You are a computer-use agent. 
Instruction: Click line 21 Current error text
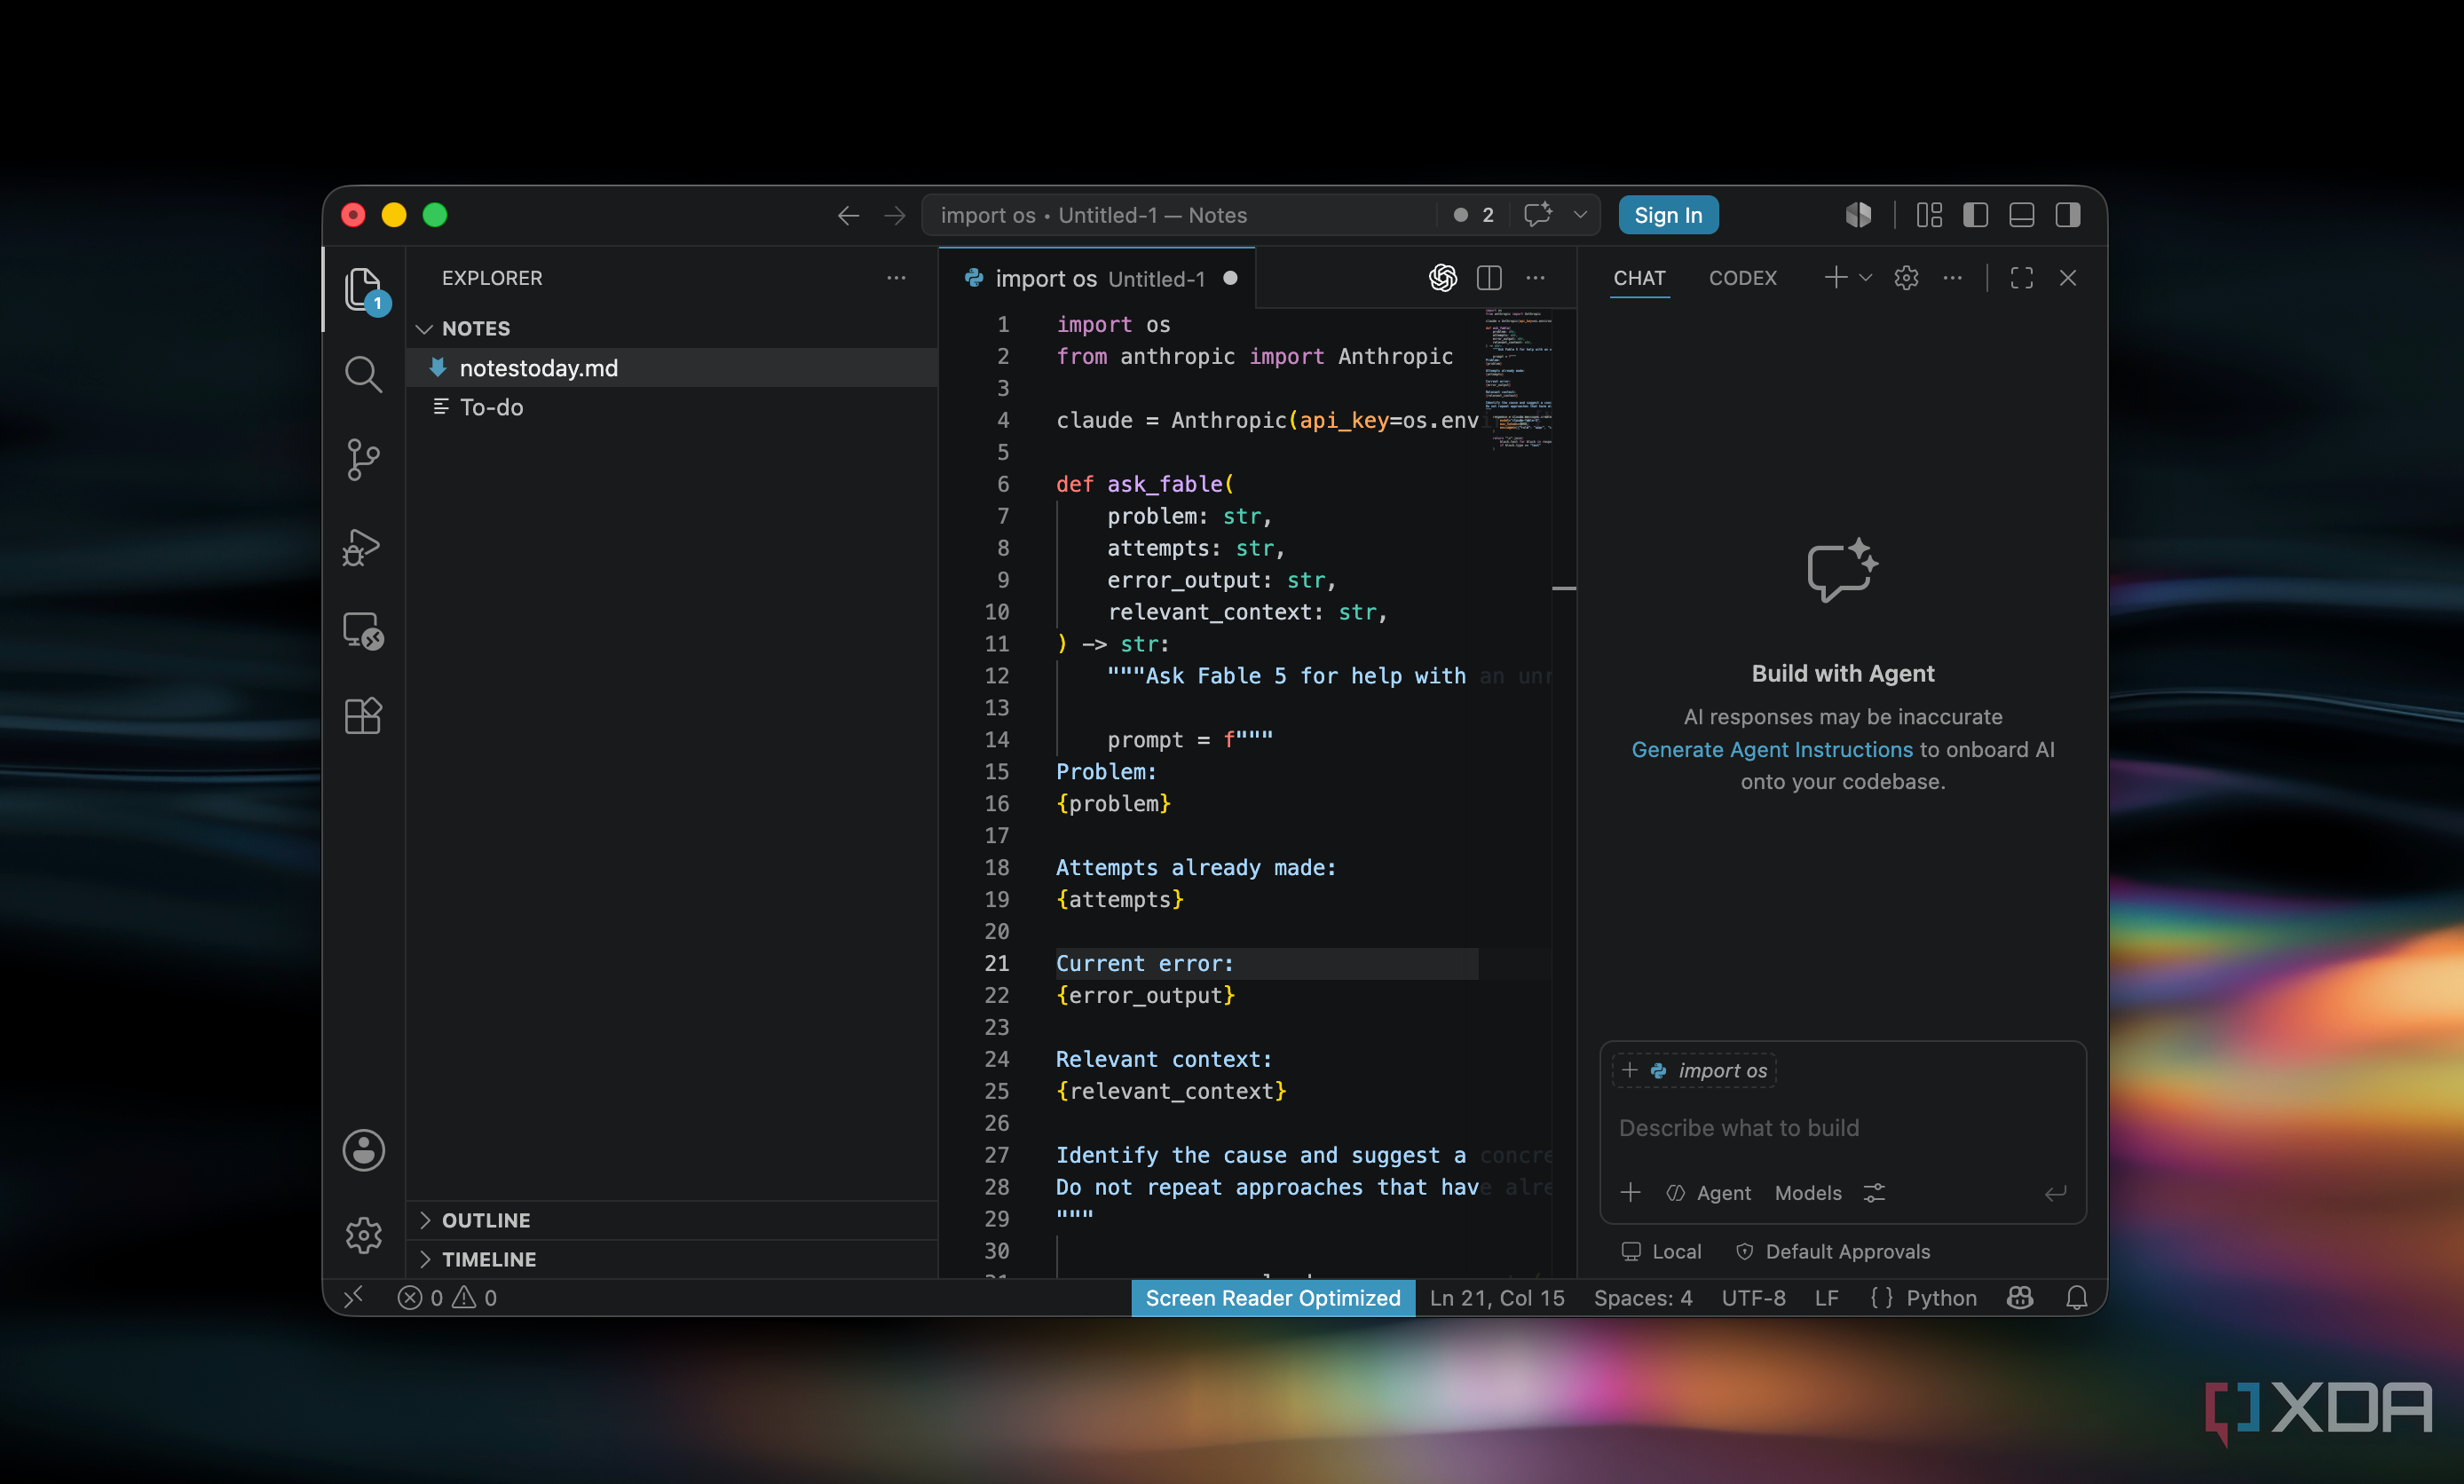[1145, 963]
